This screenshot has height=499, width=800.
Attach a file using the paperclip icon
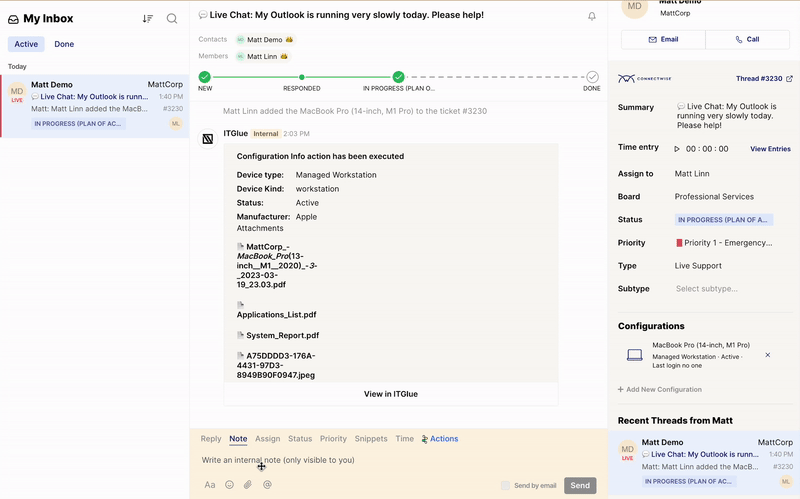point(248,485)
